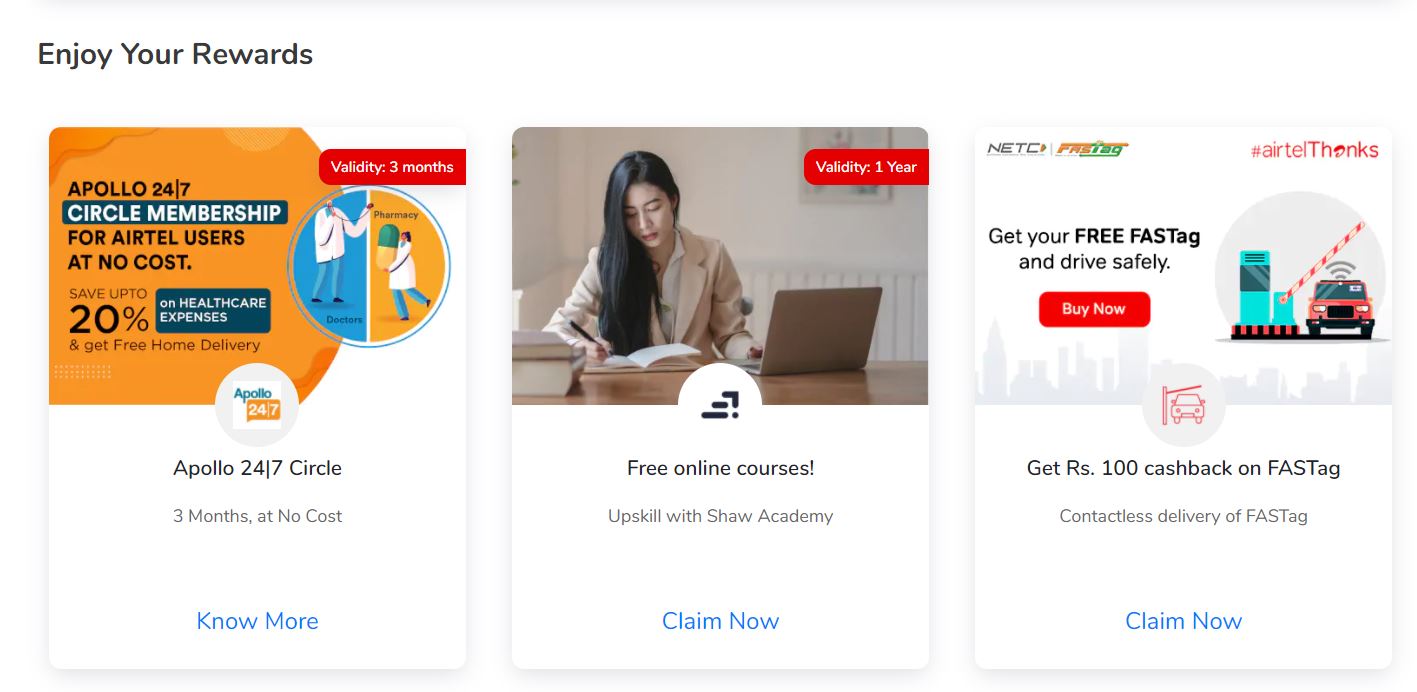The image size is (1417, 692).
Task: Open the Free FASTag banner image
Action: pos(1183,266)
